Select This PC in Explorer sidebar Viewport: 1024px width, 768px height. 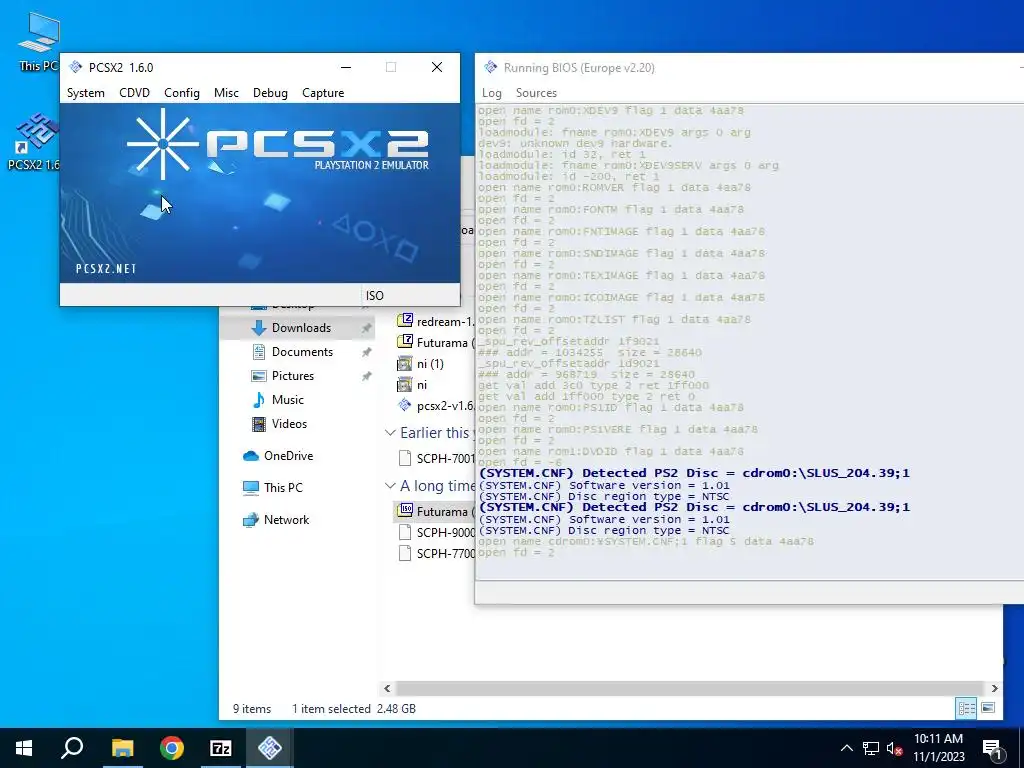[x=283, y=488]
